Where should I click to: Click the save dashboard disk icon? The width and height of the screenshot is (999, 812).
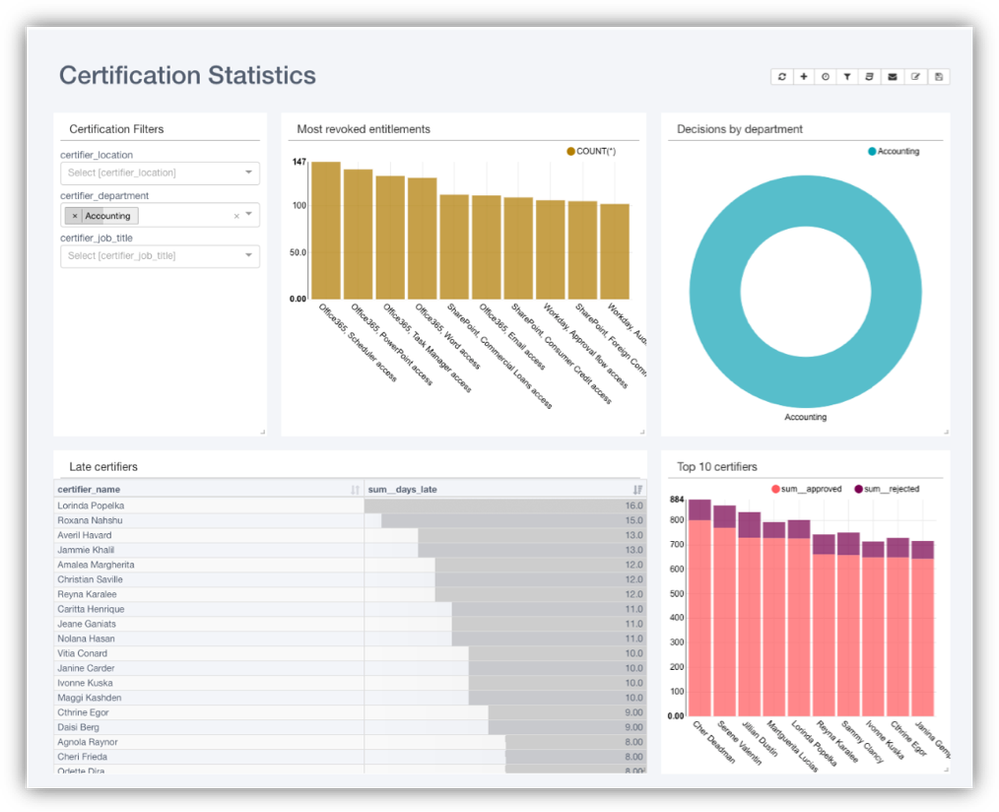[938, 77]
